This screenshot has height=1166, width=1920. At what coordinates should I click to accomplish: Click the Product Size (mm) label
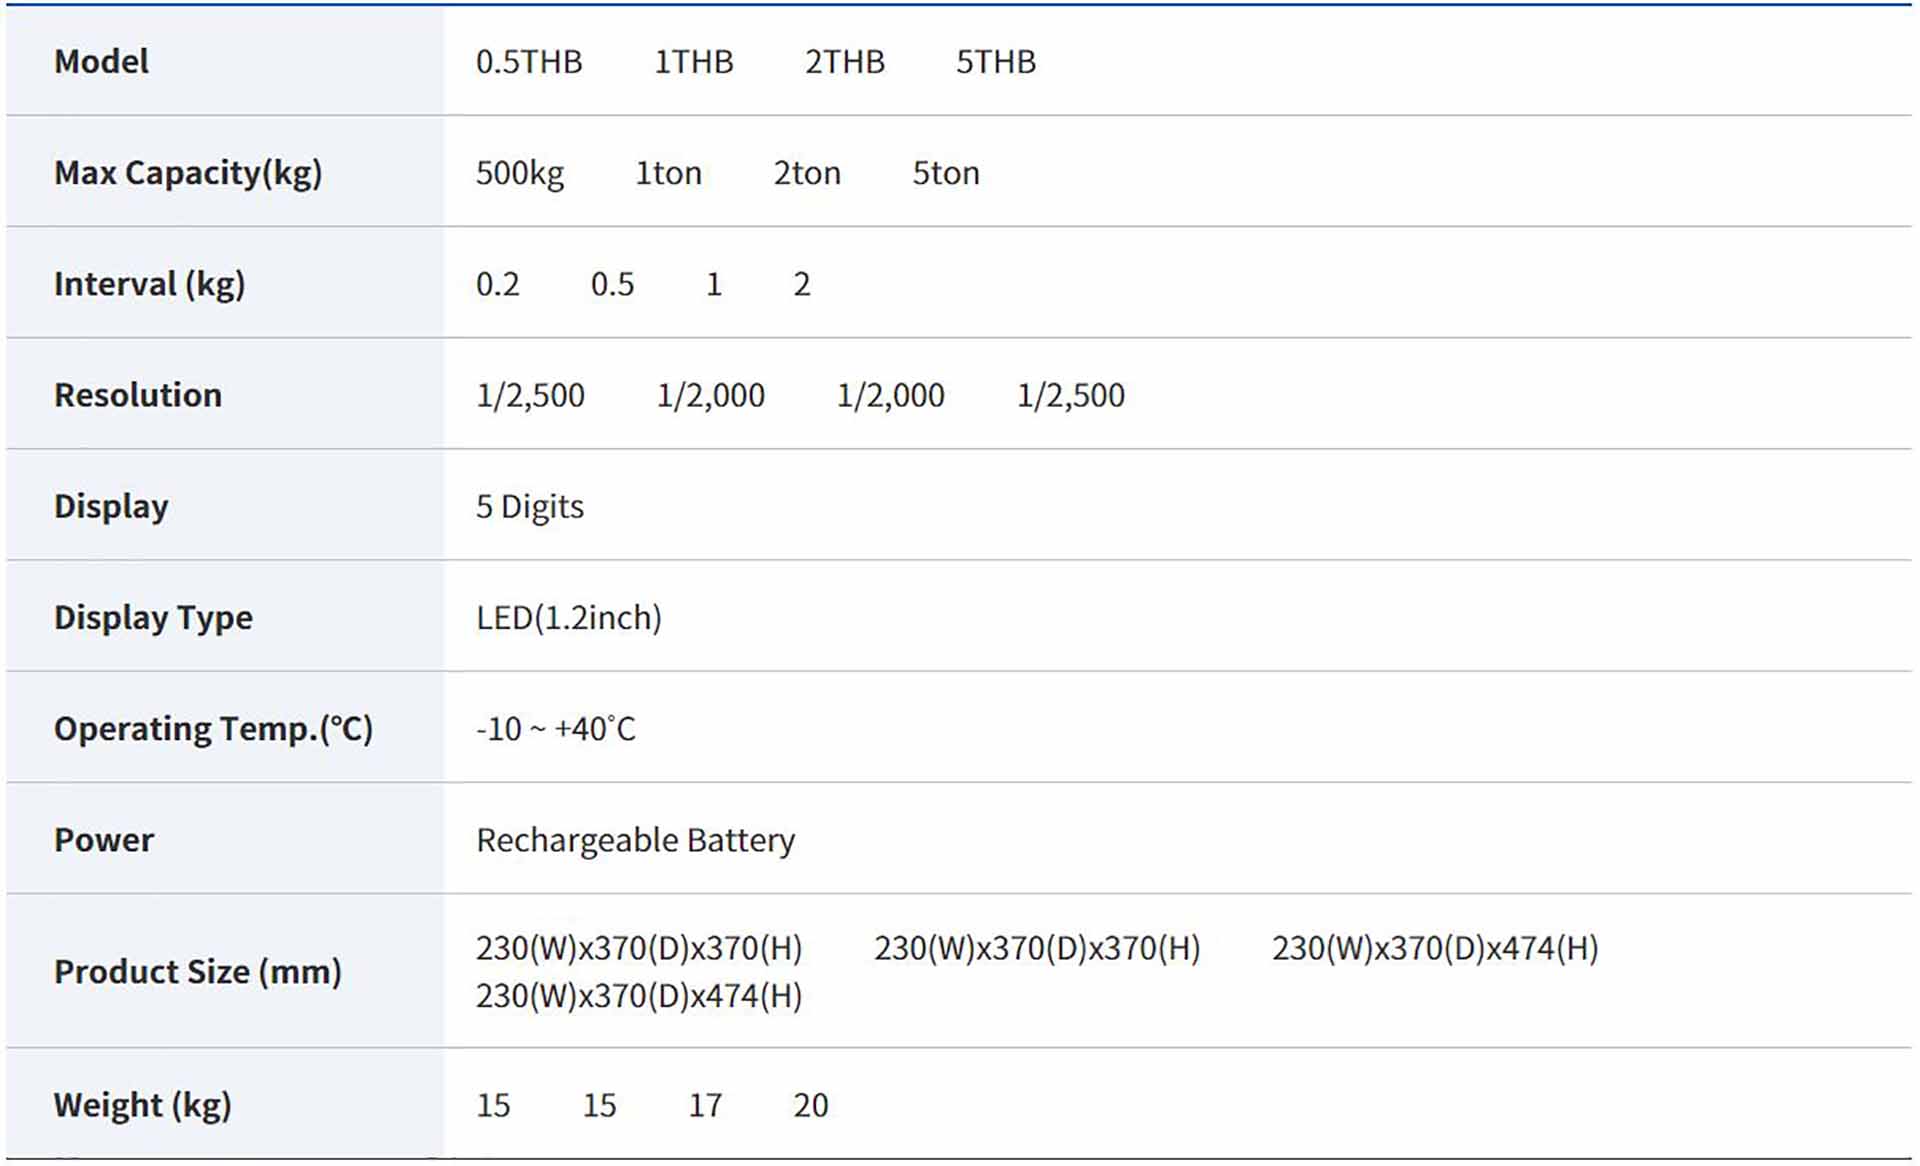197,971
